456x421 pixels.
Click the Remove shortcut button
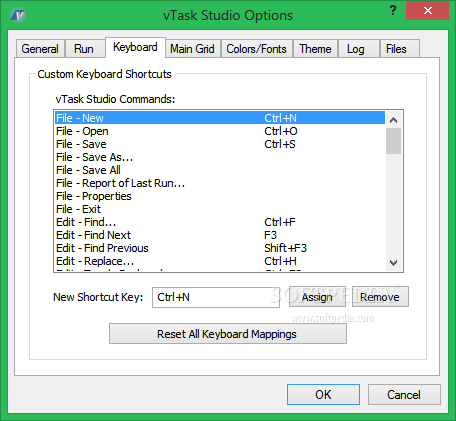point(380,297)
